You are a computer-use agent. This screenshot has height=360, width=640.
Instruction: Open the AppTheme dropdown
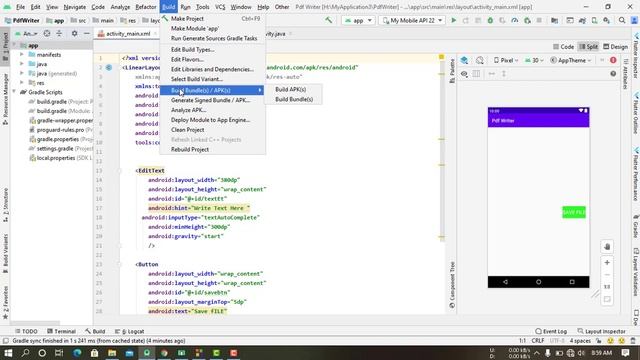571,60
